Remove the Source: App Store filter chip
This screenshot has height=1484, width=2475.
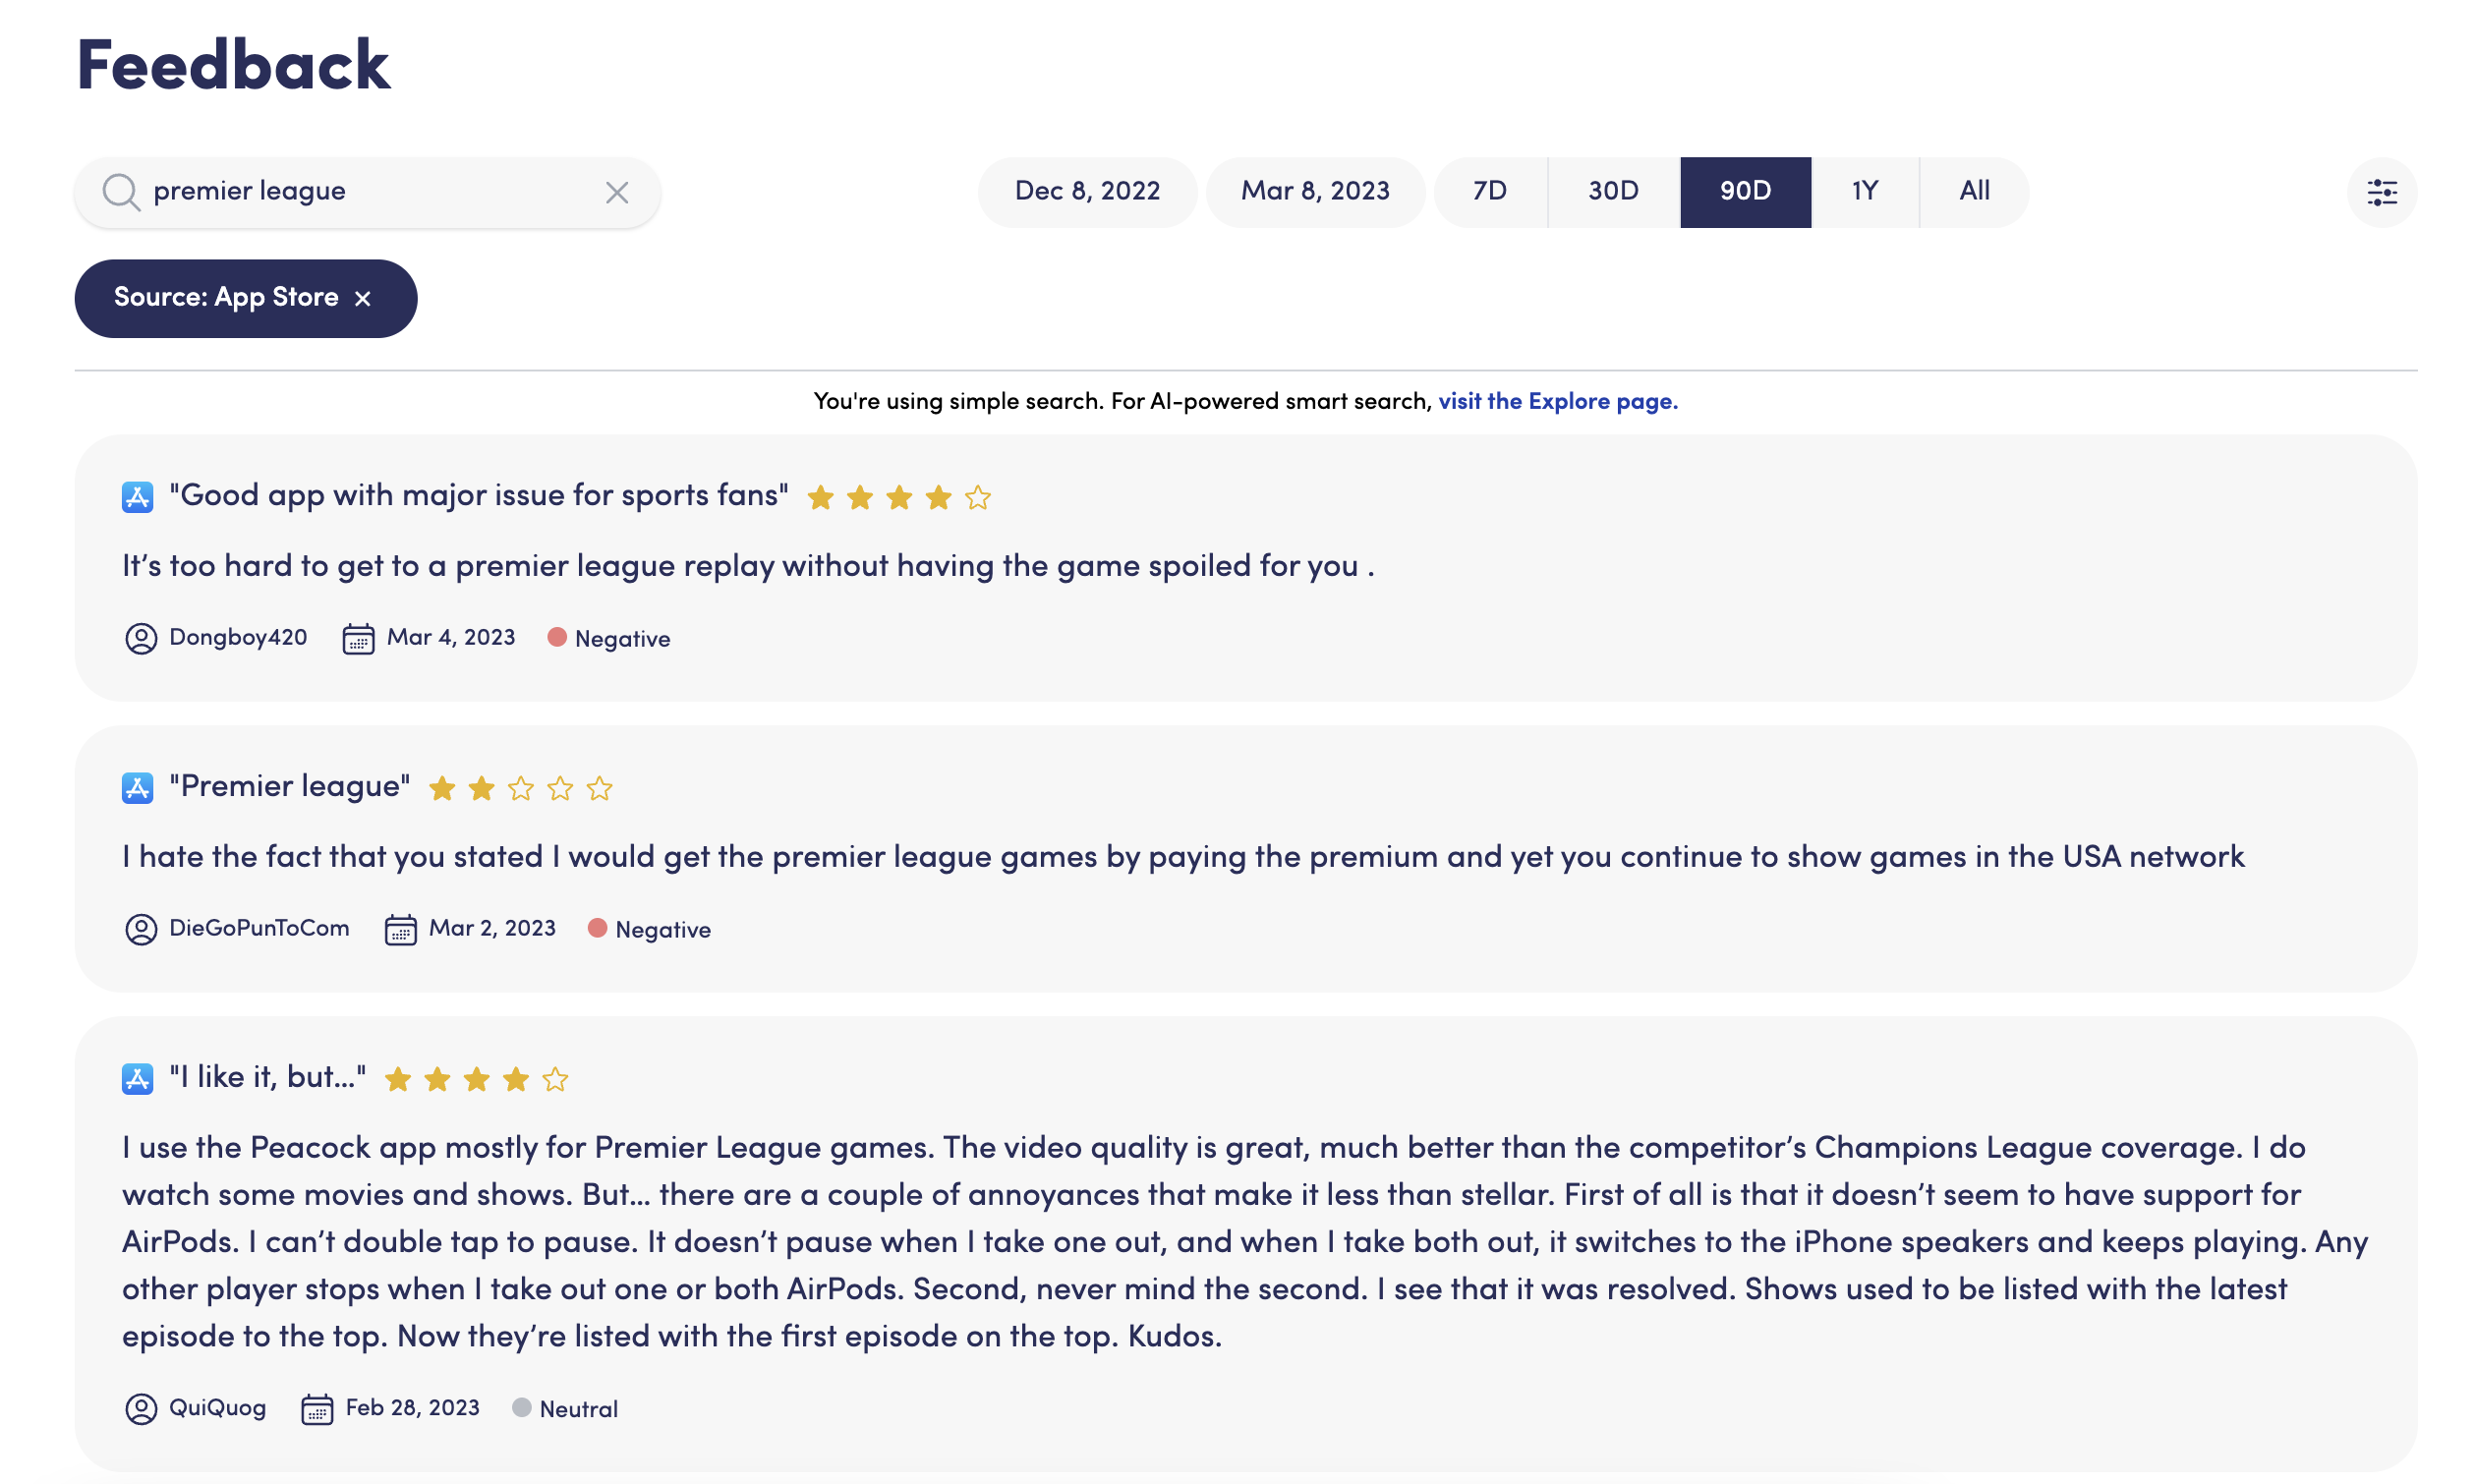pyautogui.click(x=364, y=297)
